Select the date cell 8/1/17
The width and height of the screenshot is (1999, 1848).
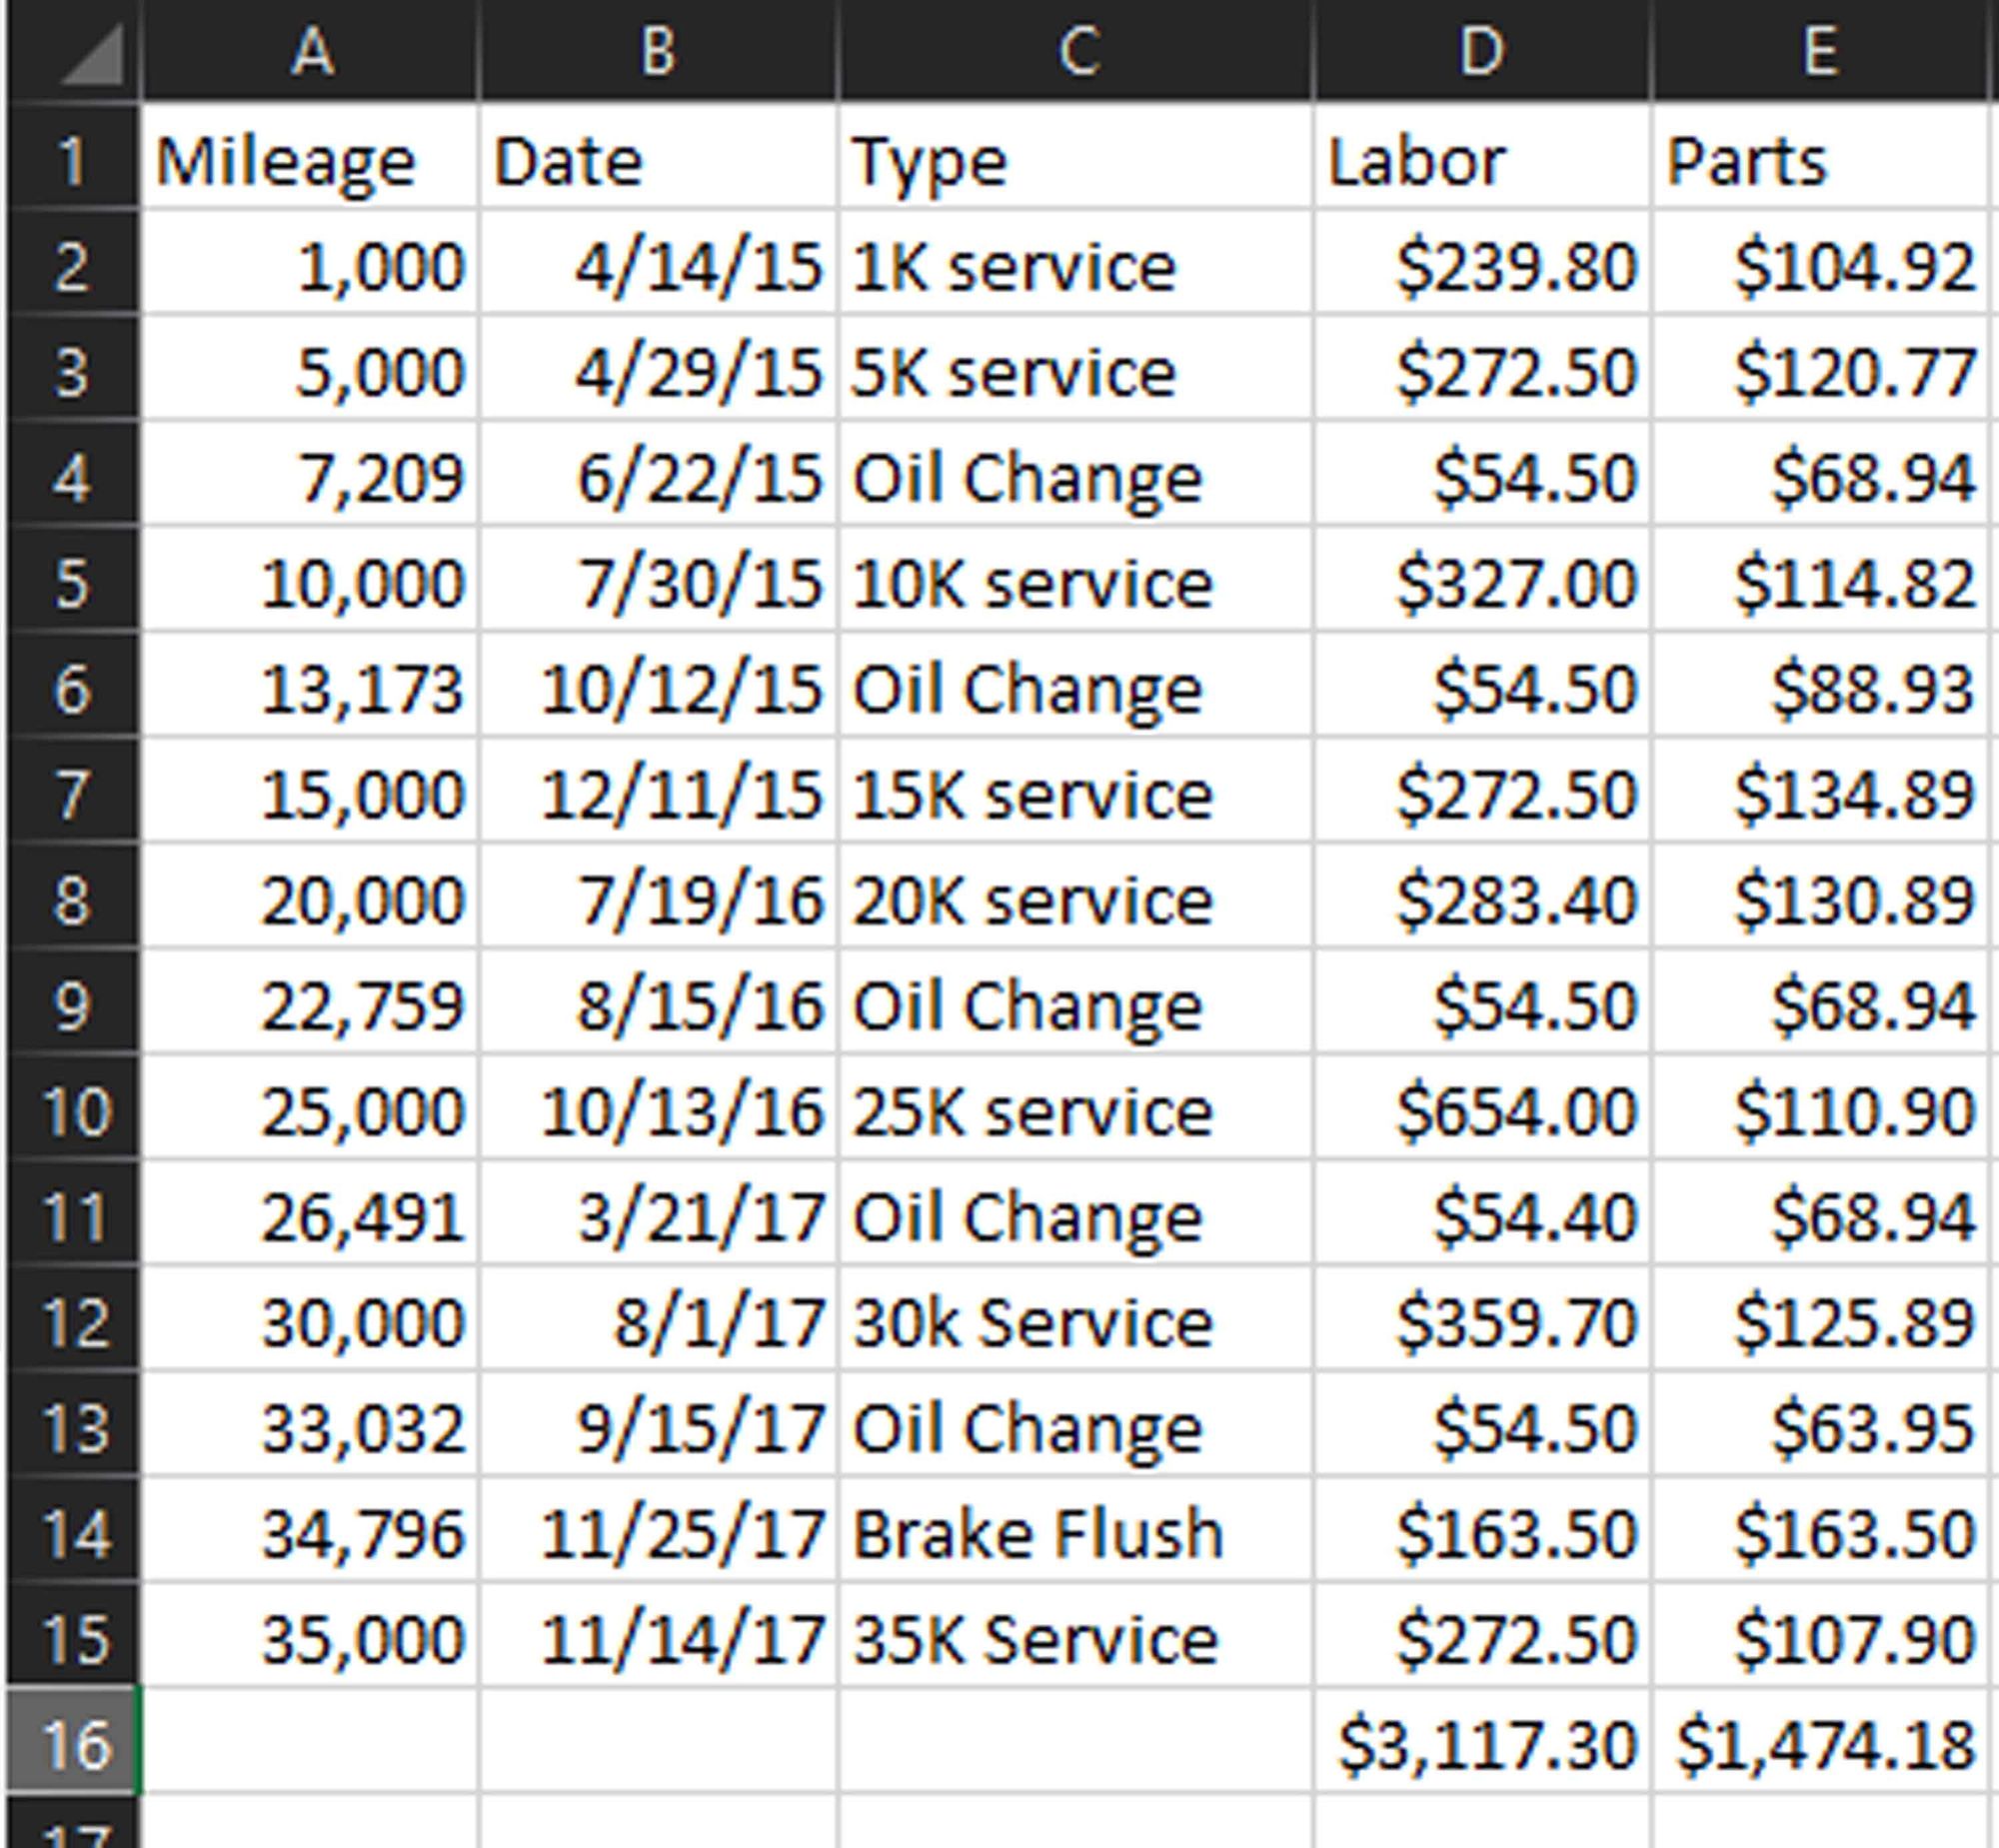[x=659, y=1323]
